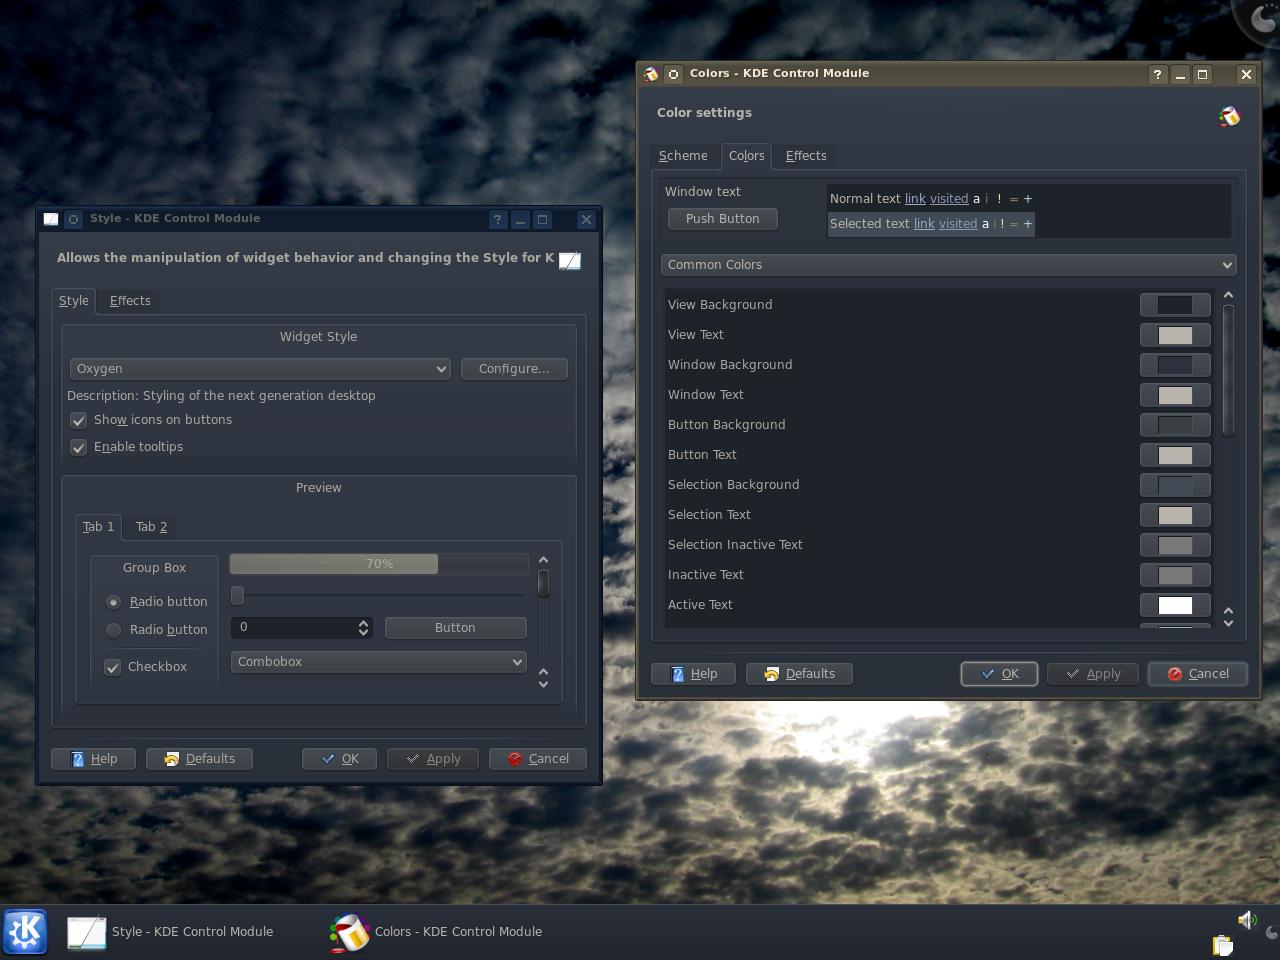Select Tab 1 in the preview
This screenshot has height=960, width=1280.
tap(98, 527)
